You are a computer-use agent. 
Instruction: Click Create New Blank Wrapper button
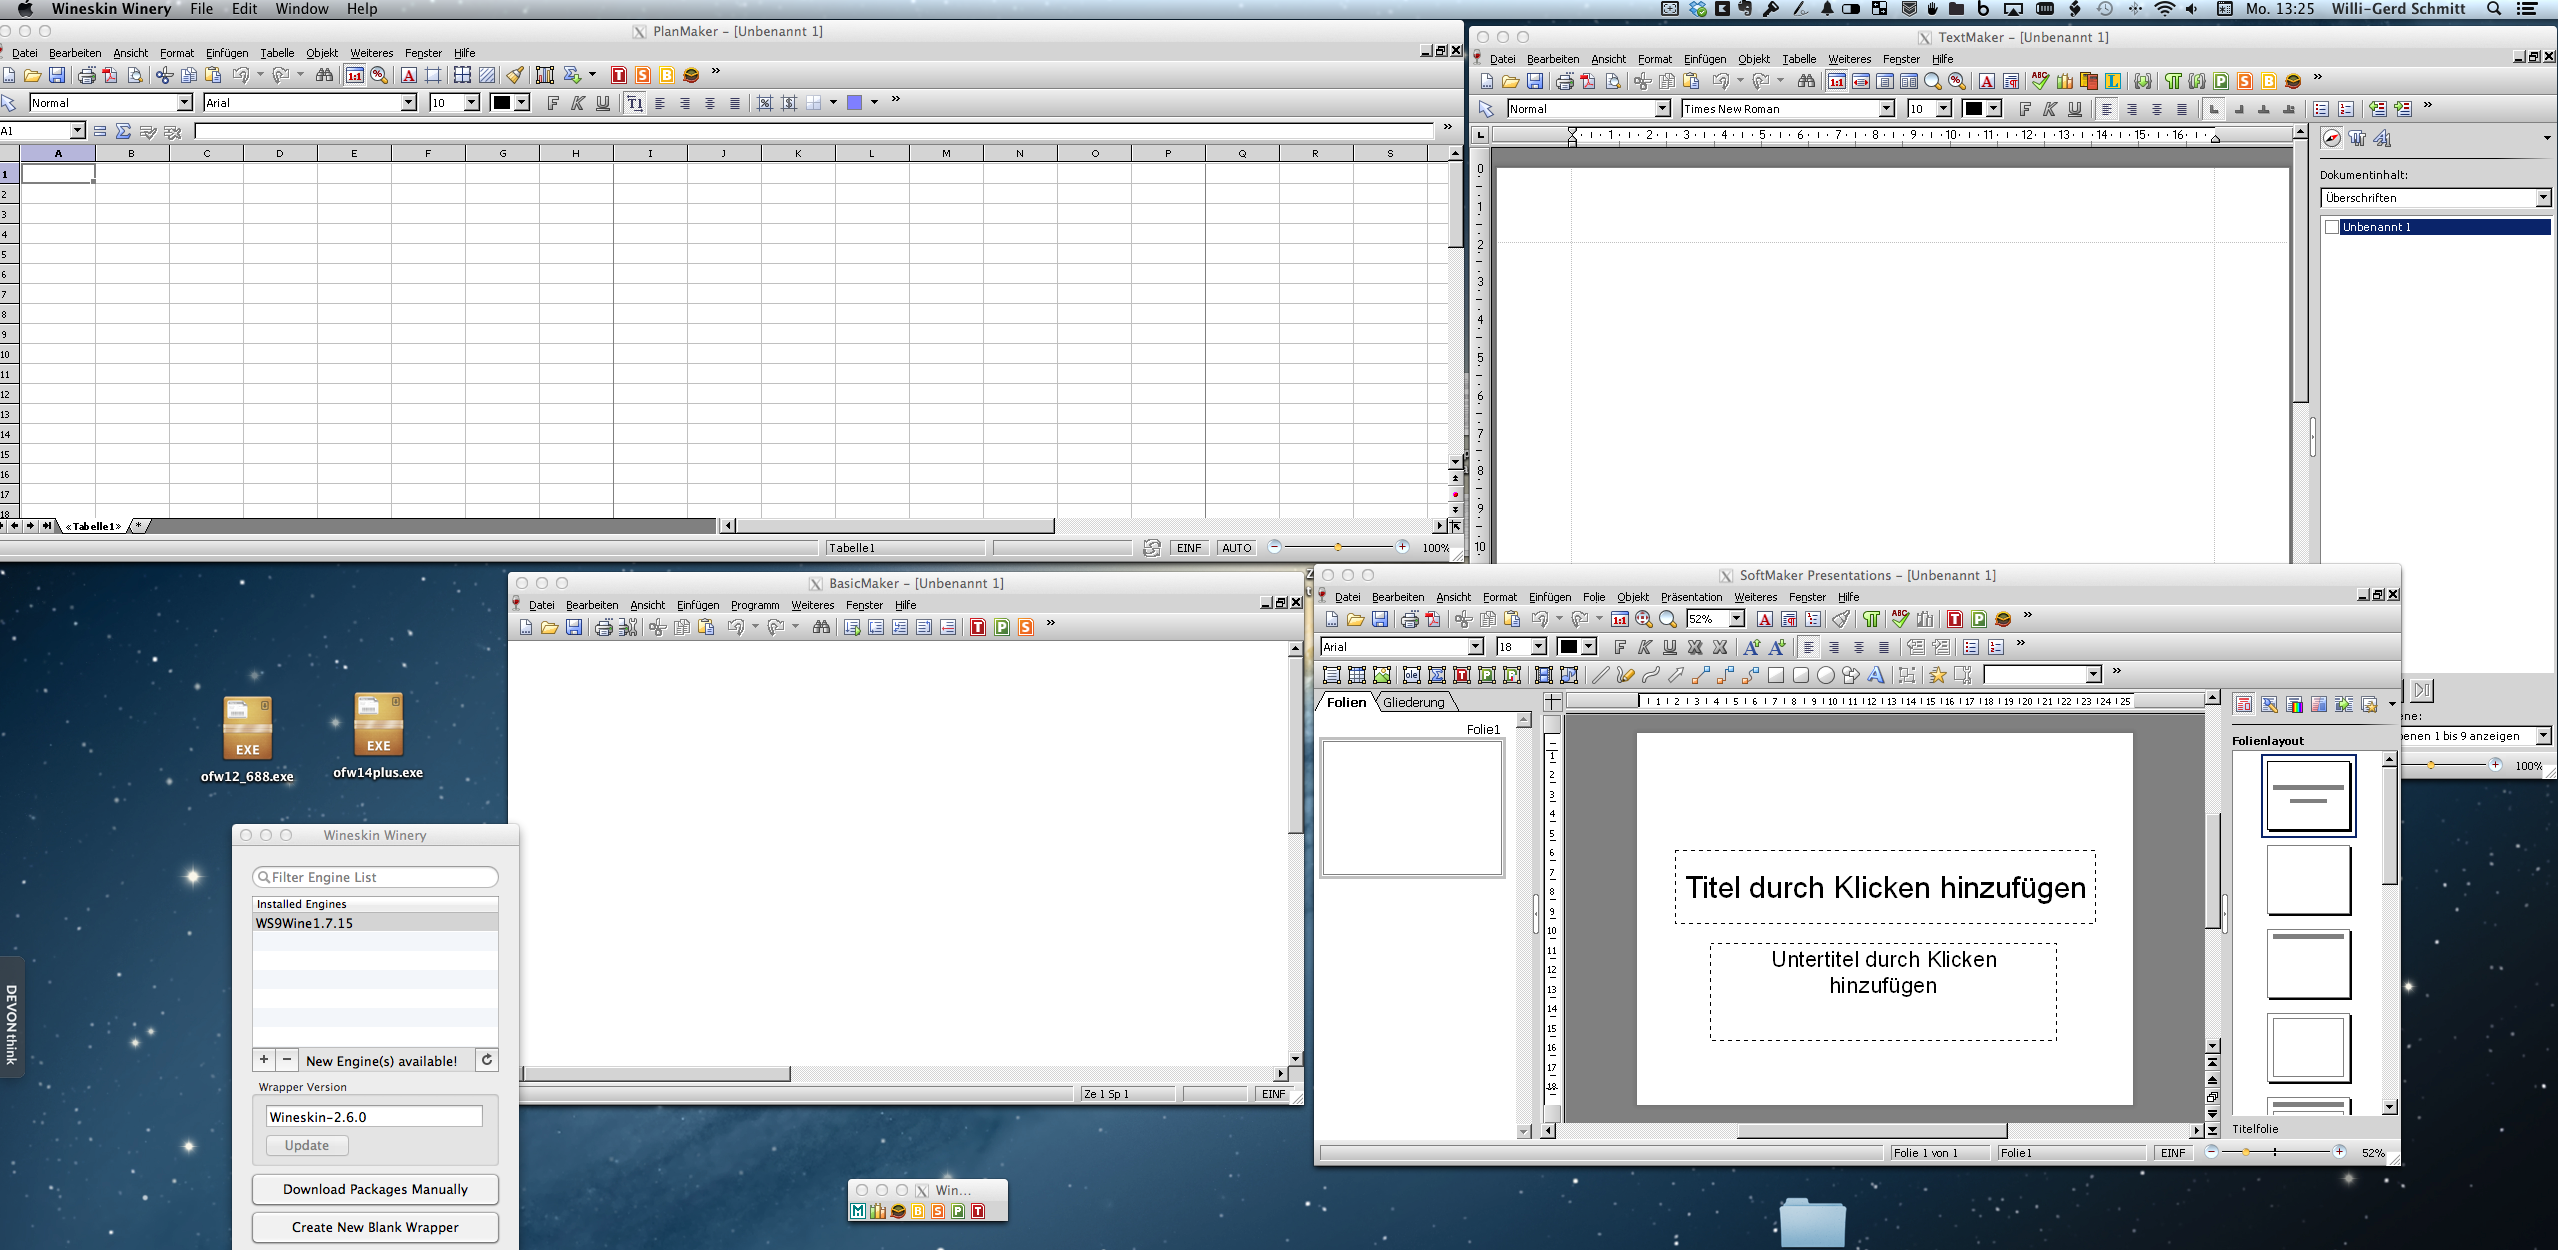[x=375, y=1227]
